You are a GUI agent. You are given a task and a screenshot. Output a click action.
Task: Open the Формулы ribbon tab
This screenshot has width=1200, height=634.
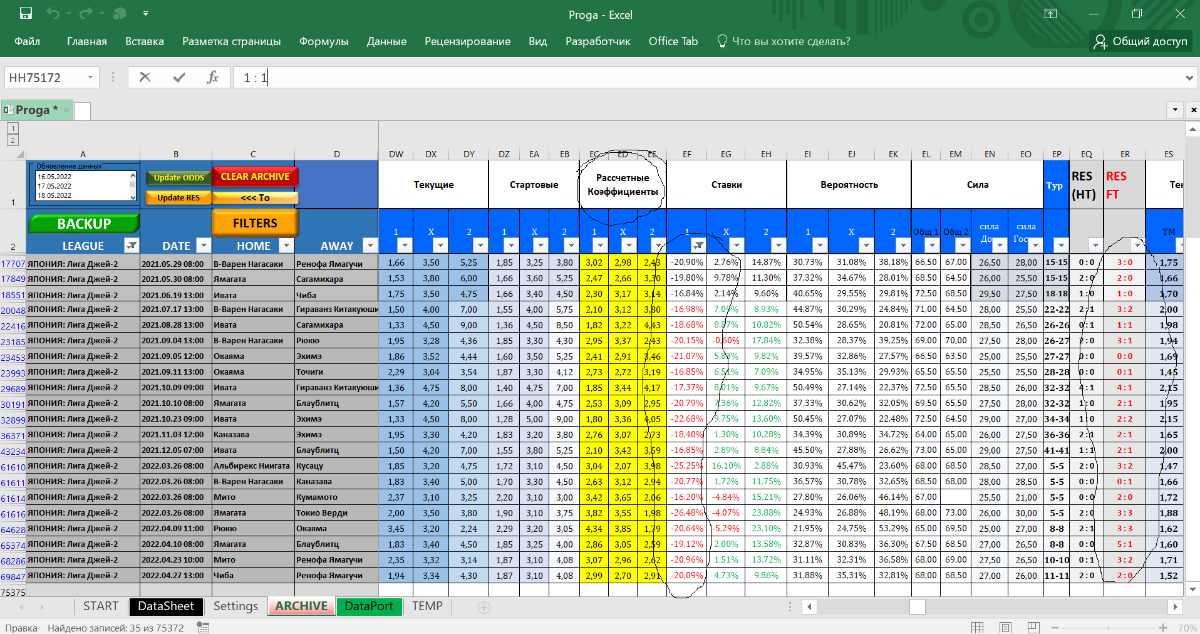coord(323,41)
